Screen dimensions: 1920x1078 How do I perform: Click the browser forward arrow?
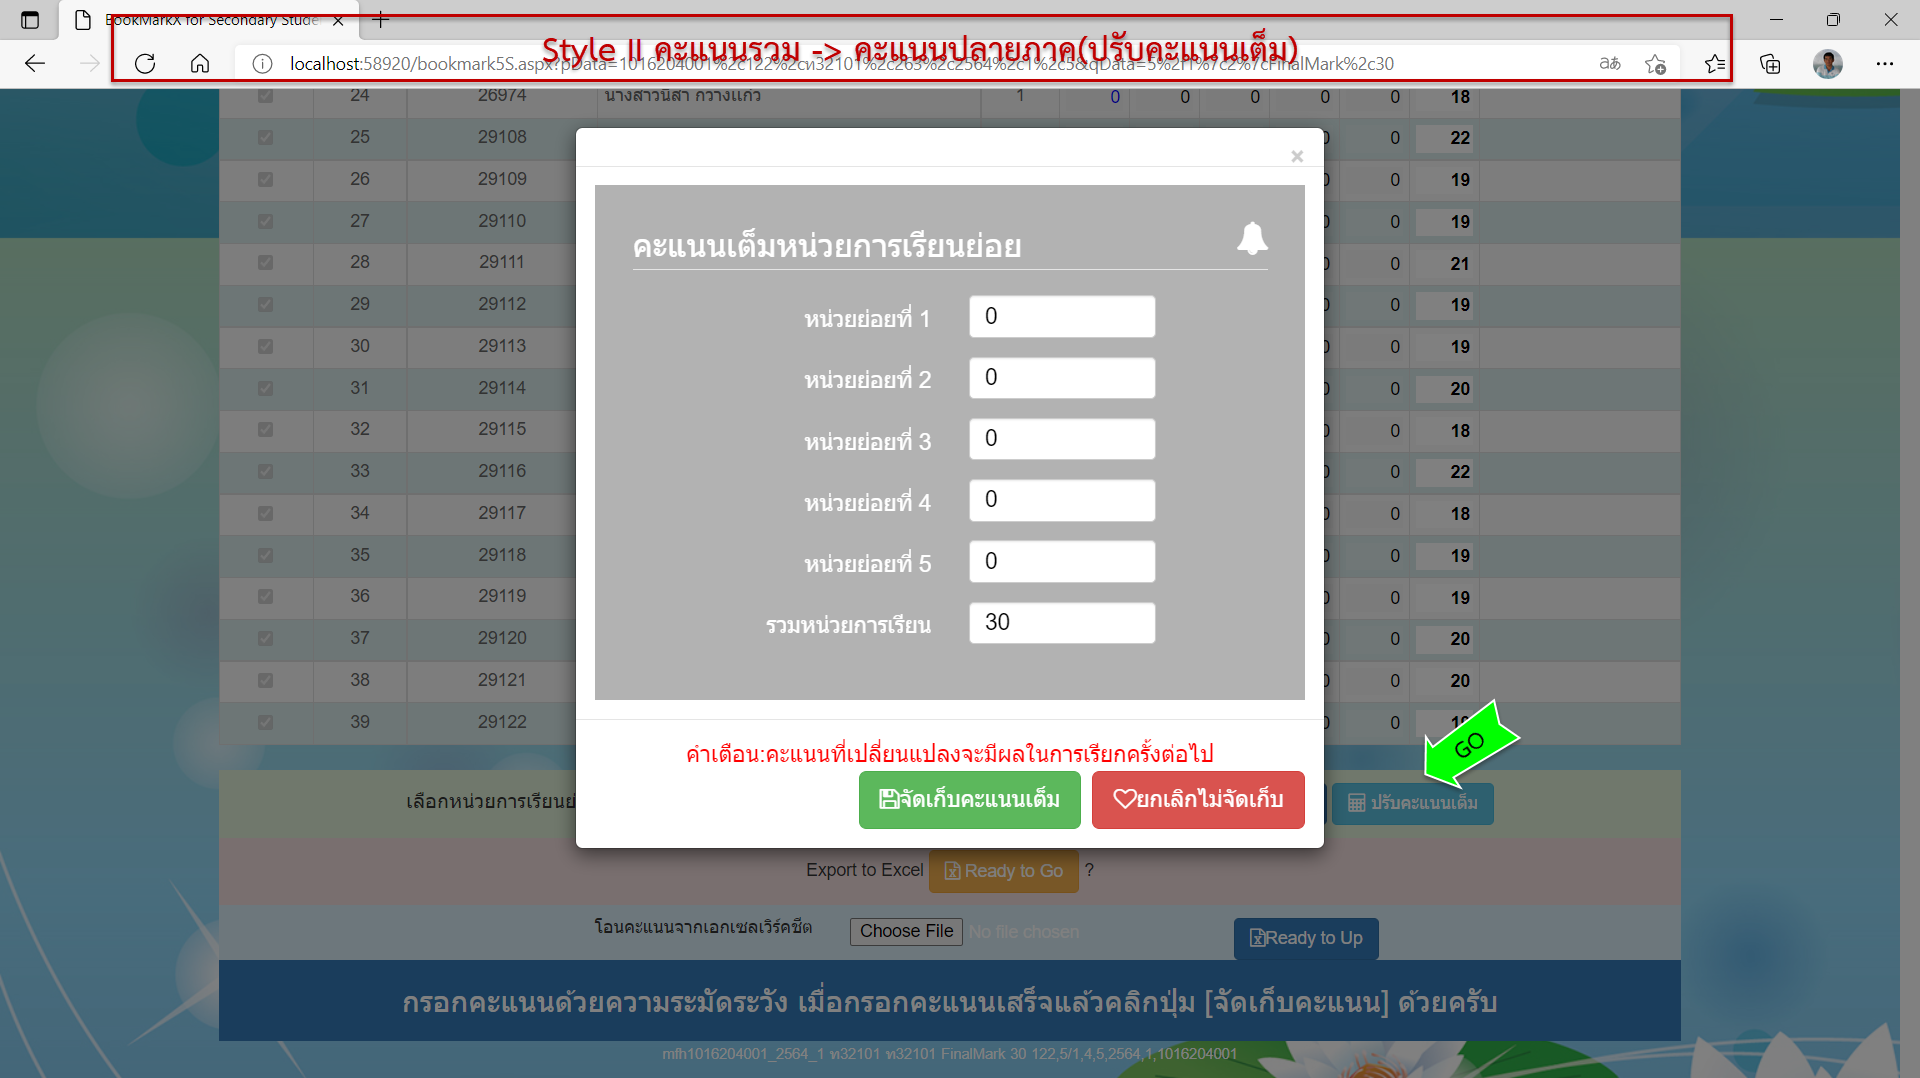coord(90,64)
